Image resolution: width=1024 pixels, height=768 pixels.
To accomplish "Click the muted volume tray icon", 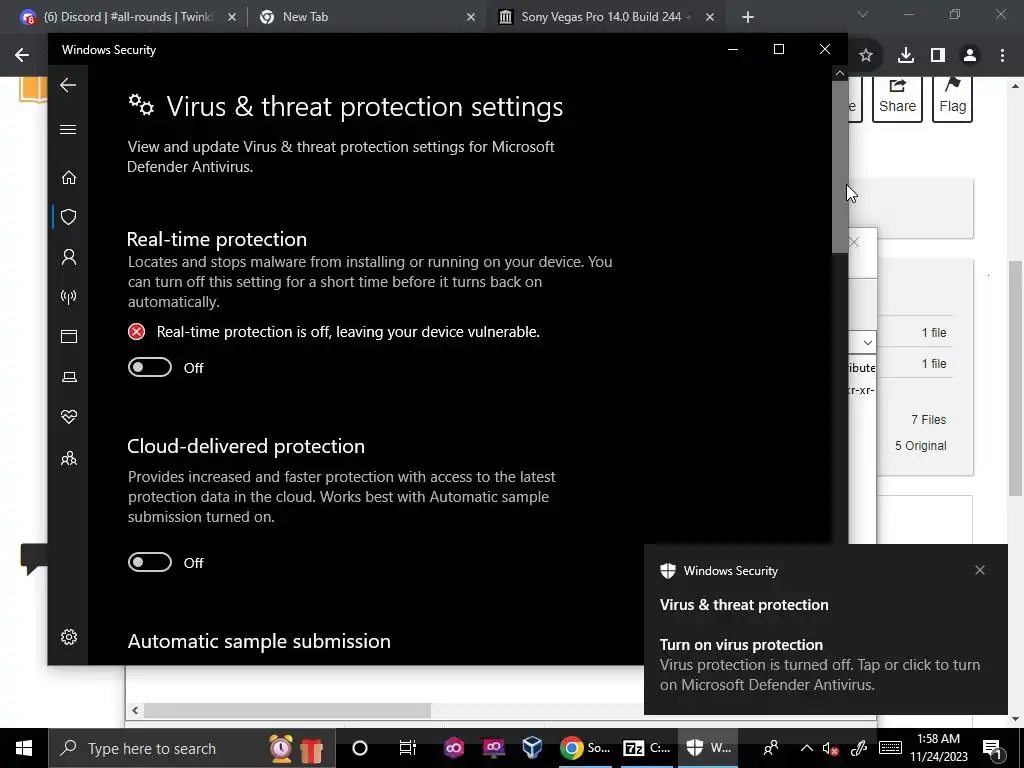I will click(x=830, y=748).
